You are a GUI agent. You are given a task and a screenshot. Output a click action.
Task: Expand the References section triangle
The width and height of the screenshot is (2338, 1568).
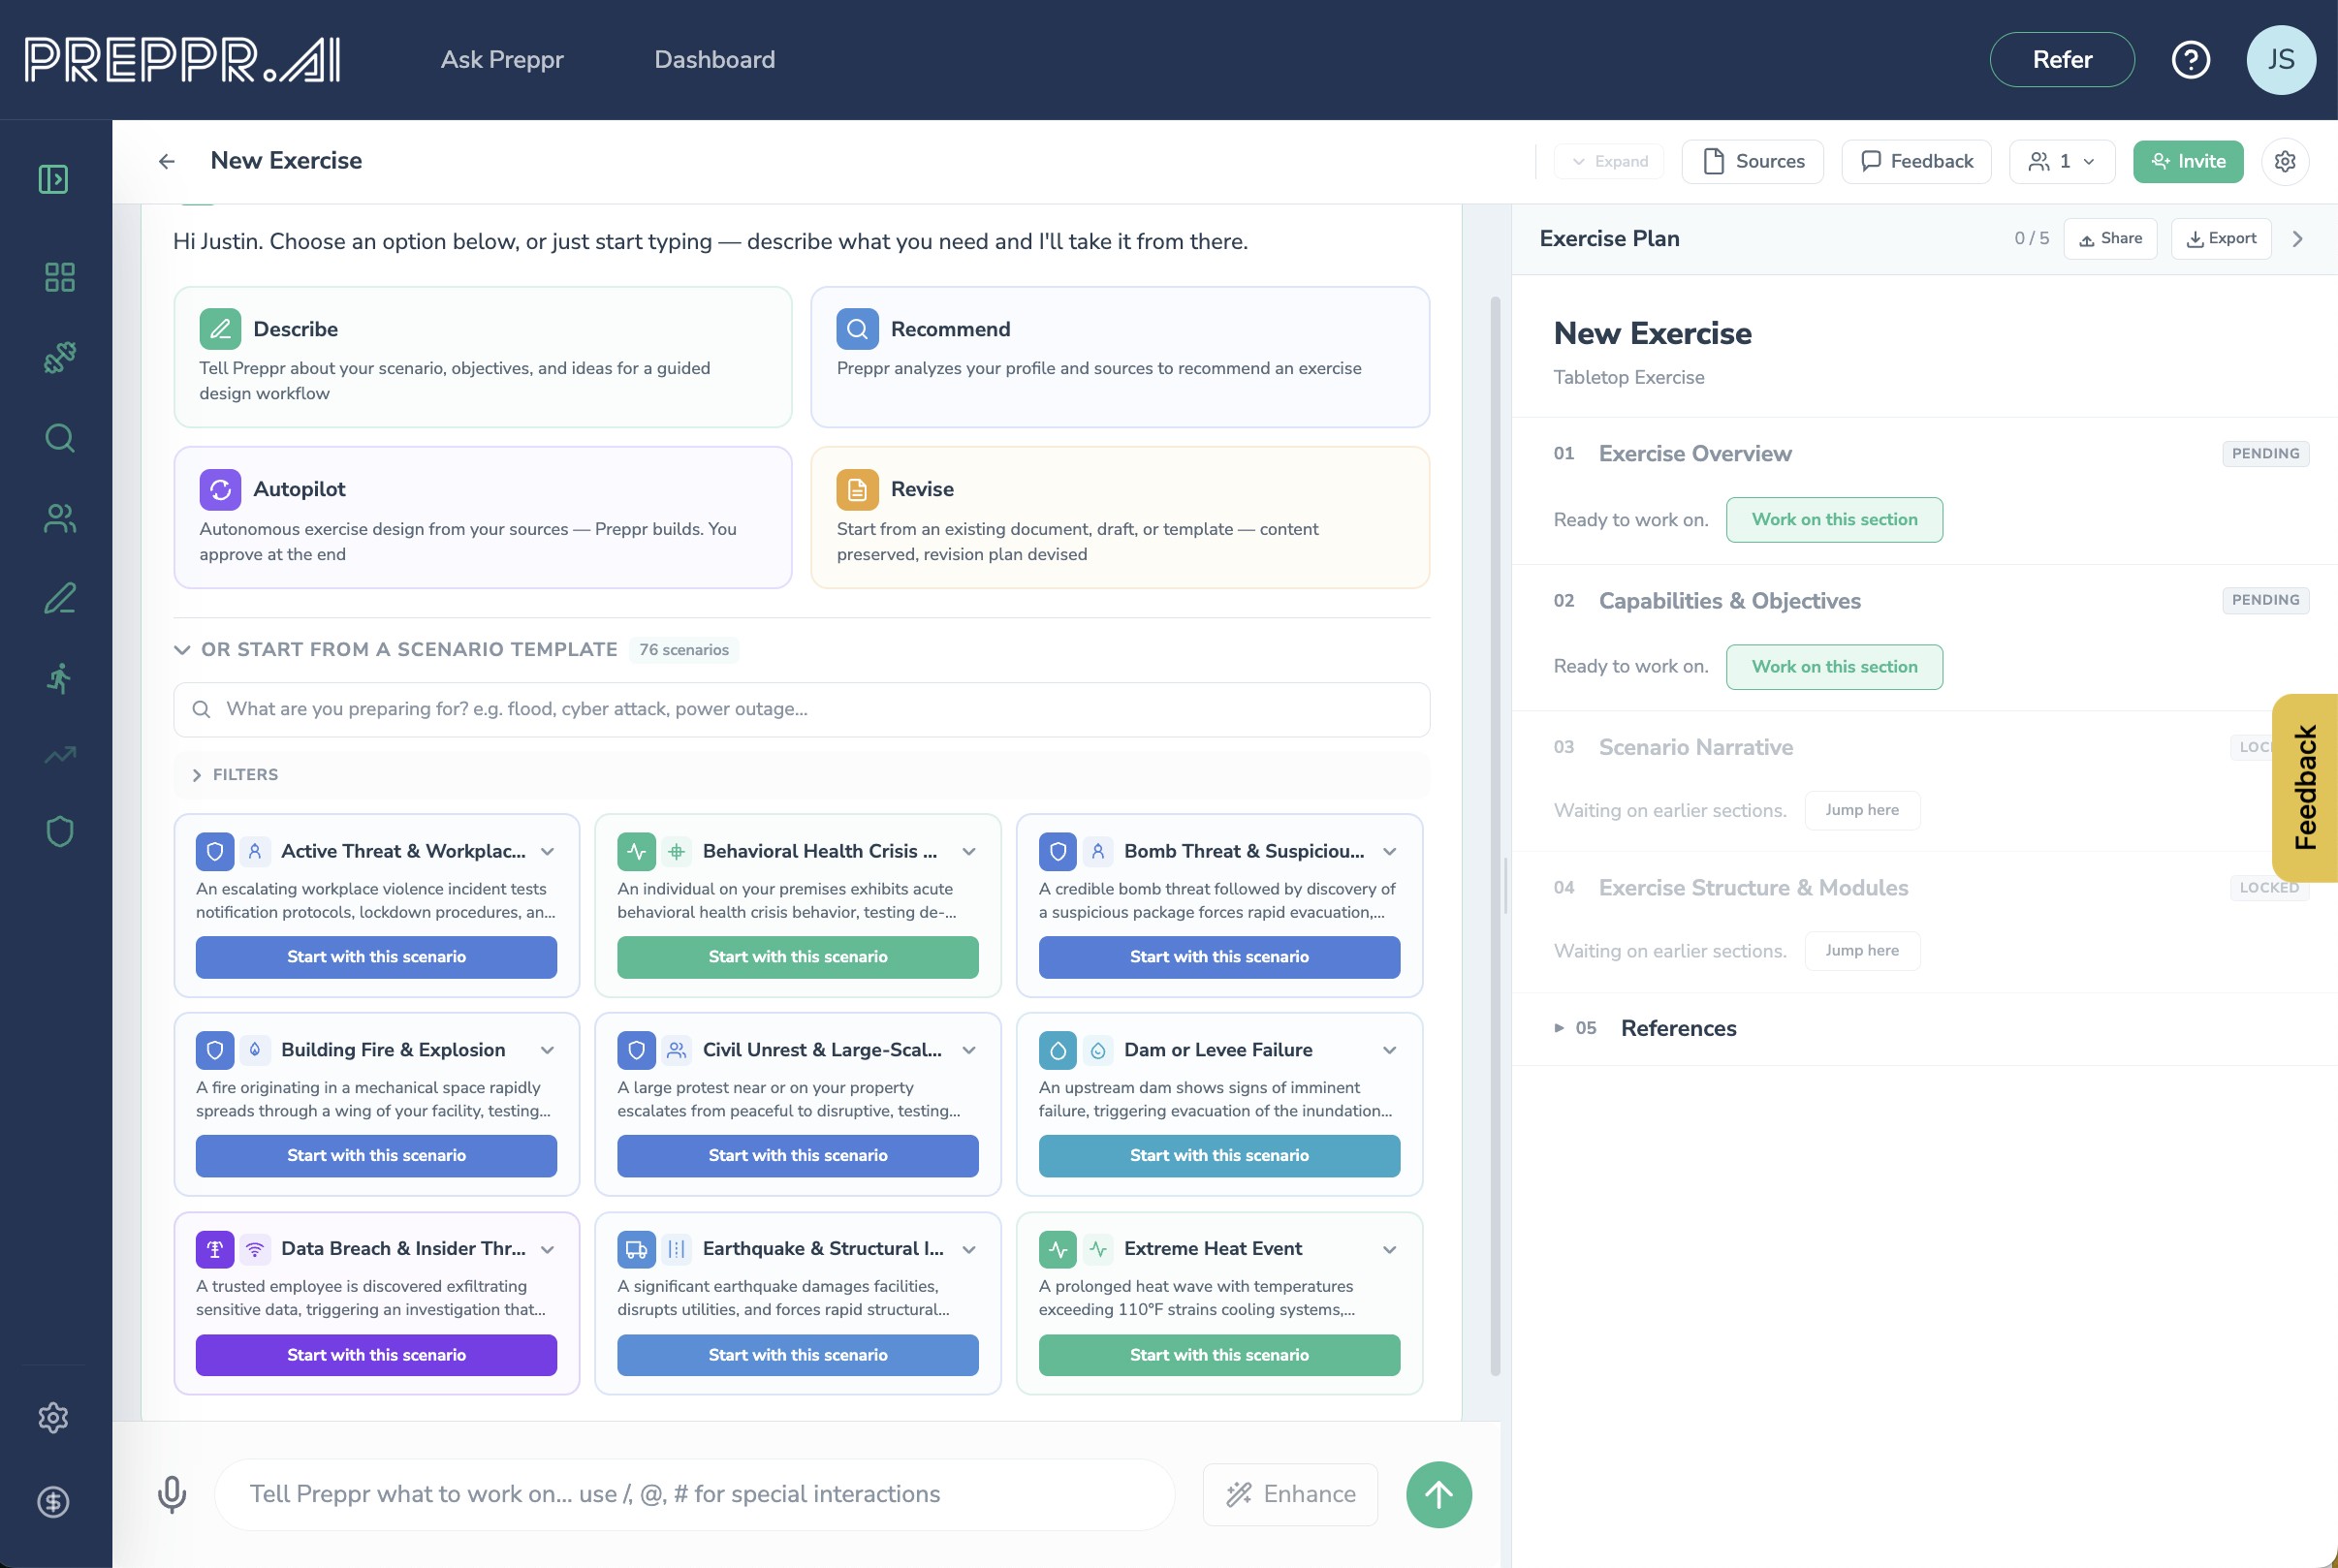(x=1558, y=1028)
